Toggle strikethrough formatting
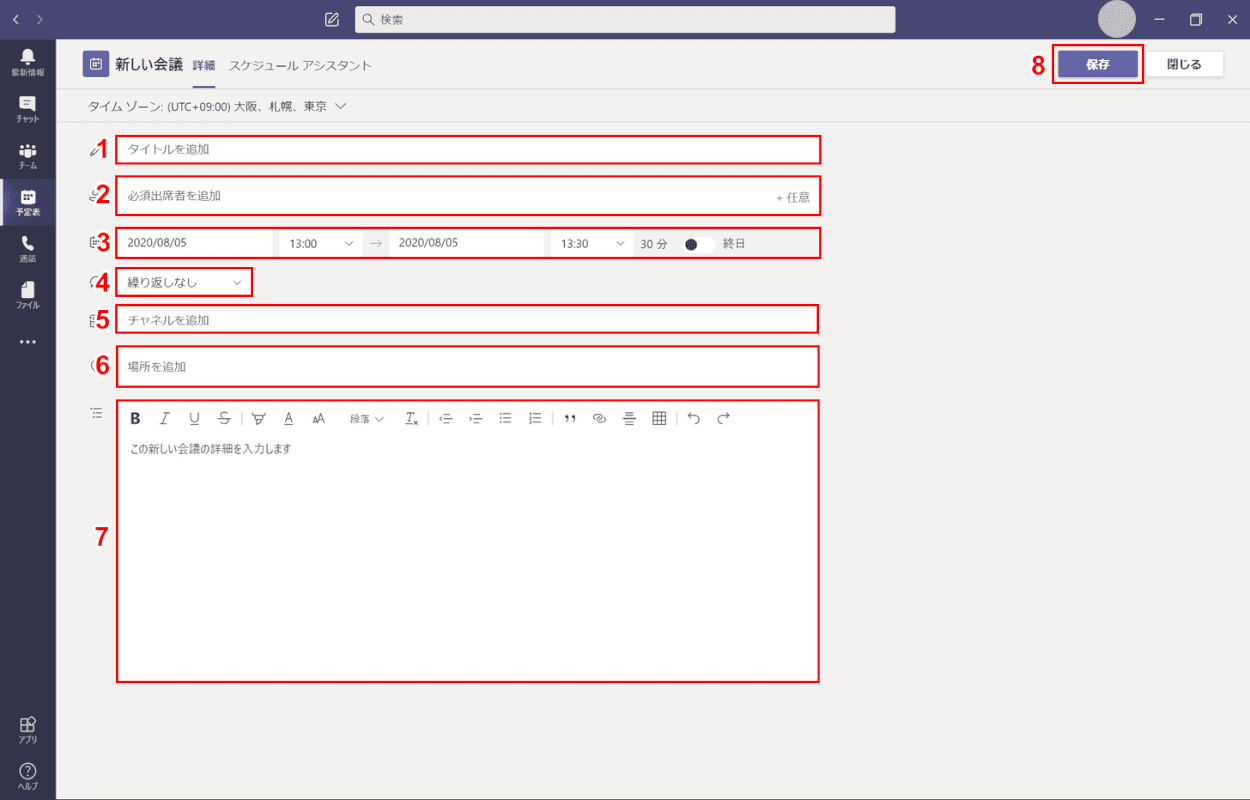 click(x=224, y=419)
